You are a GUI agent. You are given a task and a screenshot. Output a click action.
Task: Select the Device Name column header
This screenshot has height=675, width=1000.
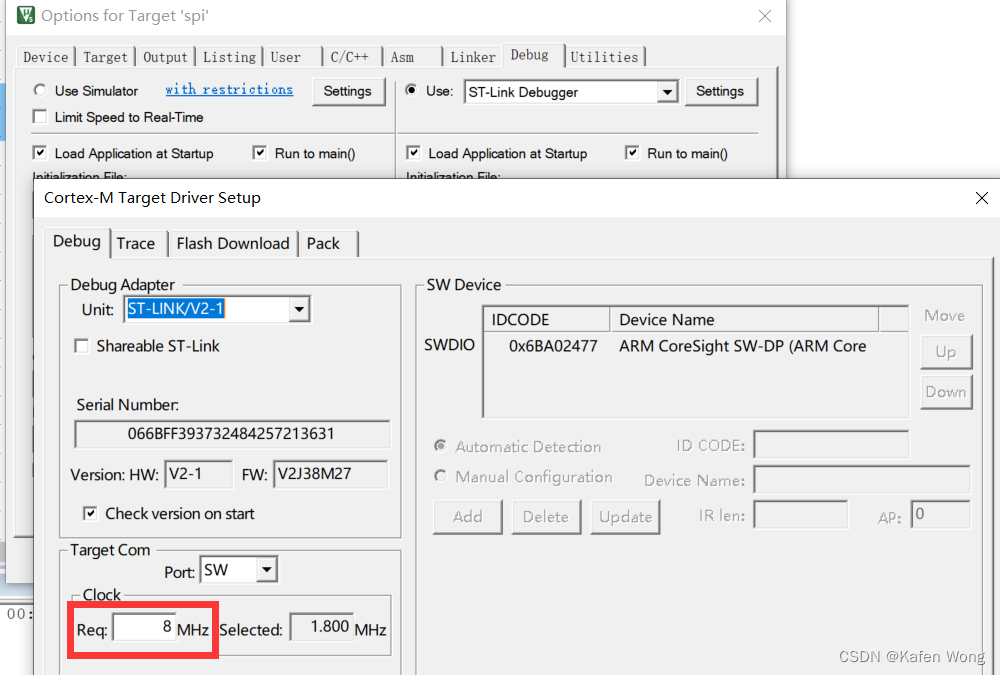click(x=744, y=320)
